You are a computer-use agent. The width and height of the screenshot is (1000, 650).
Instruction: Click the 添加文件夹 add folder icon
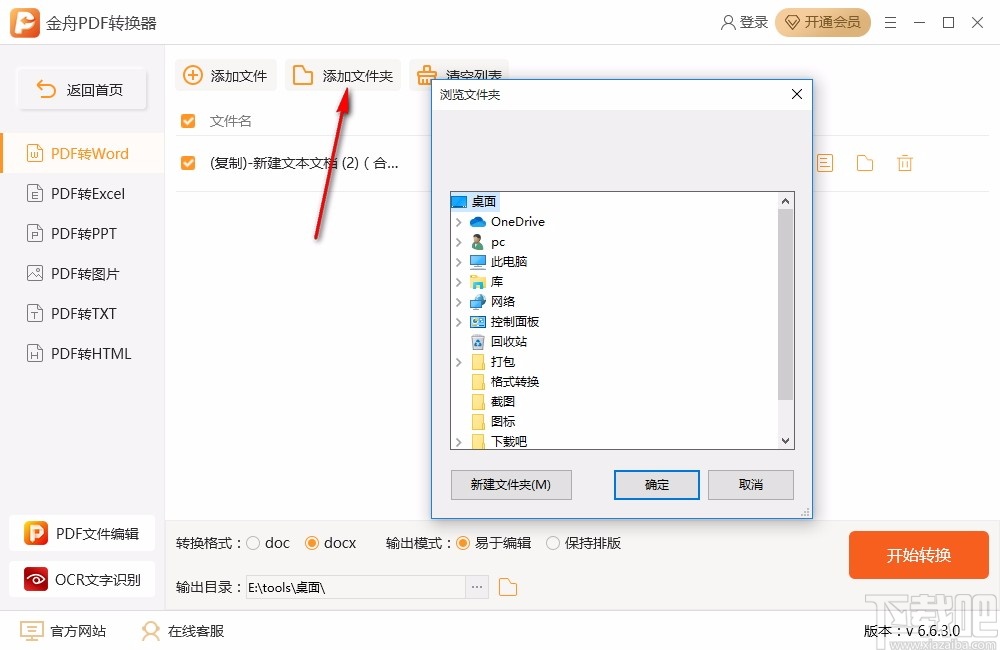tap(304, 75)
